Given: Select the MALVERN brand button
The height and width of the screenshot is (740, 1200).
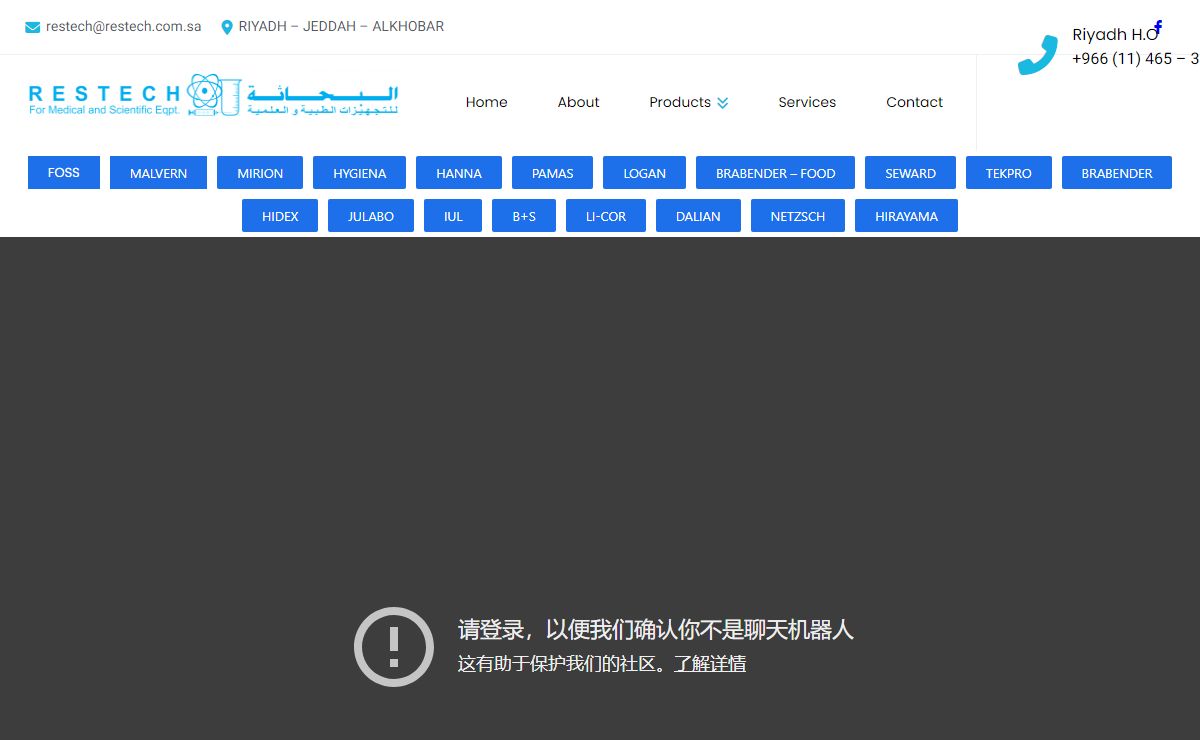Looking at the screenshot, I should pos(158,172).
